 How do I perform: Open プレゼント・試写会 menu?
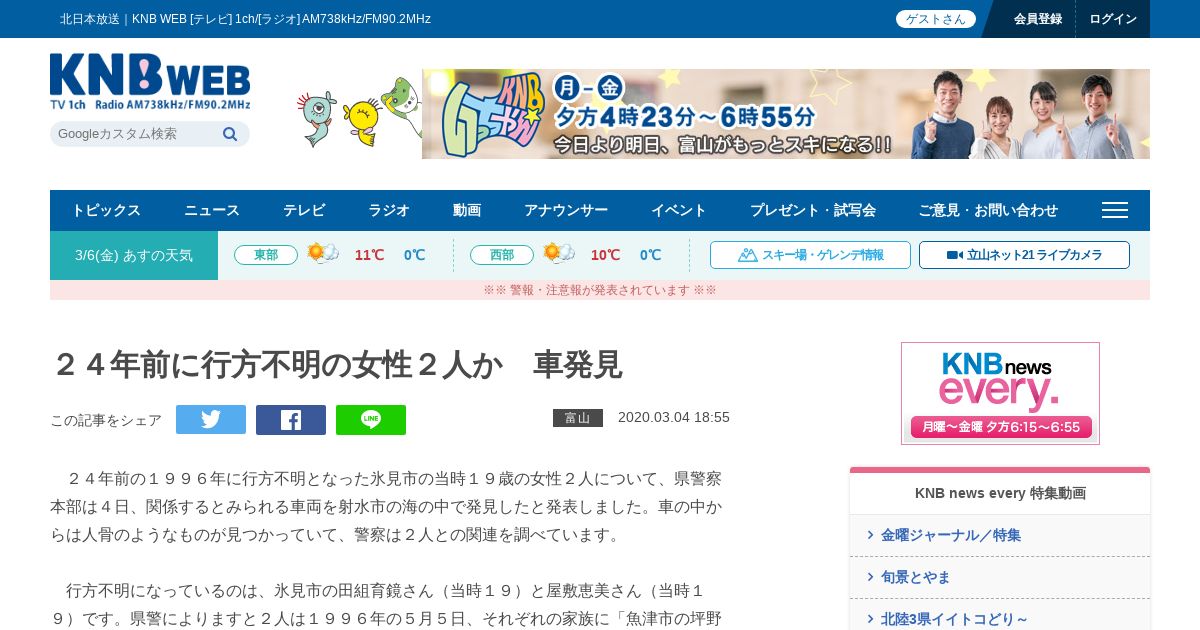click(813, 210)
